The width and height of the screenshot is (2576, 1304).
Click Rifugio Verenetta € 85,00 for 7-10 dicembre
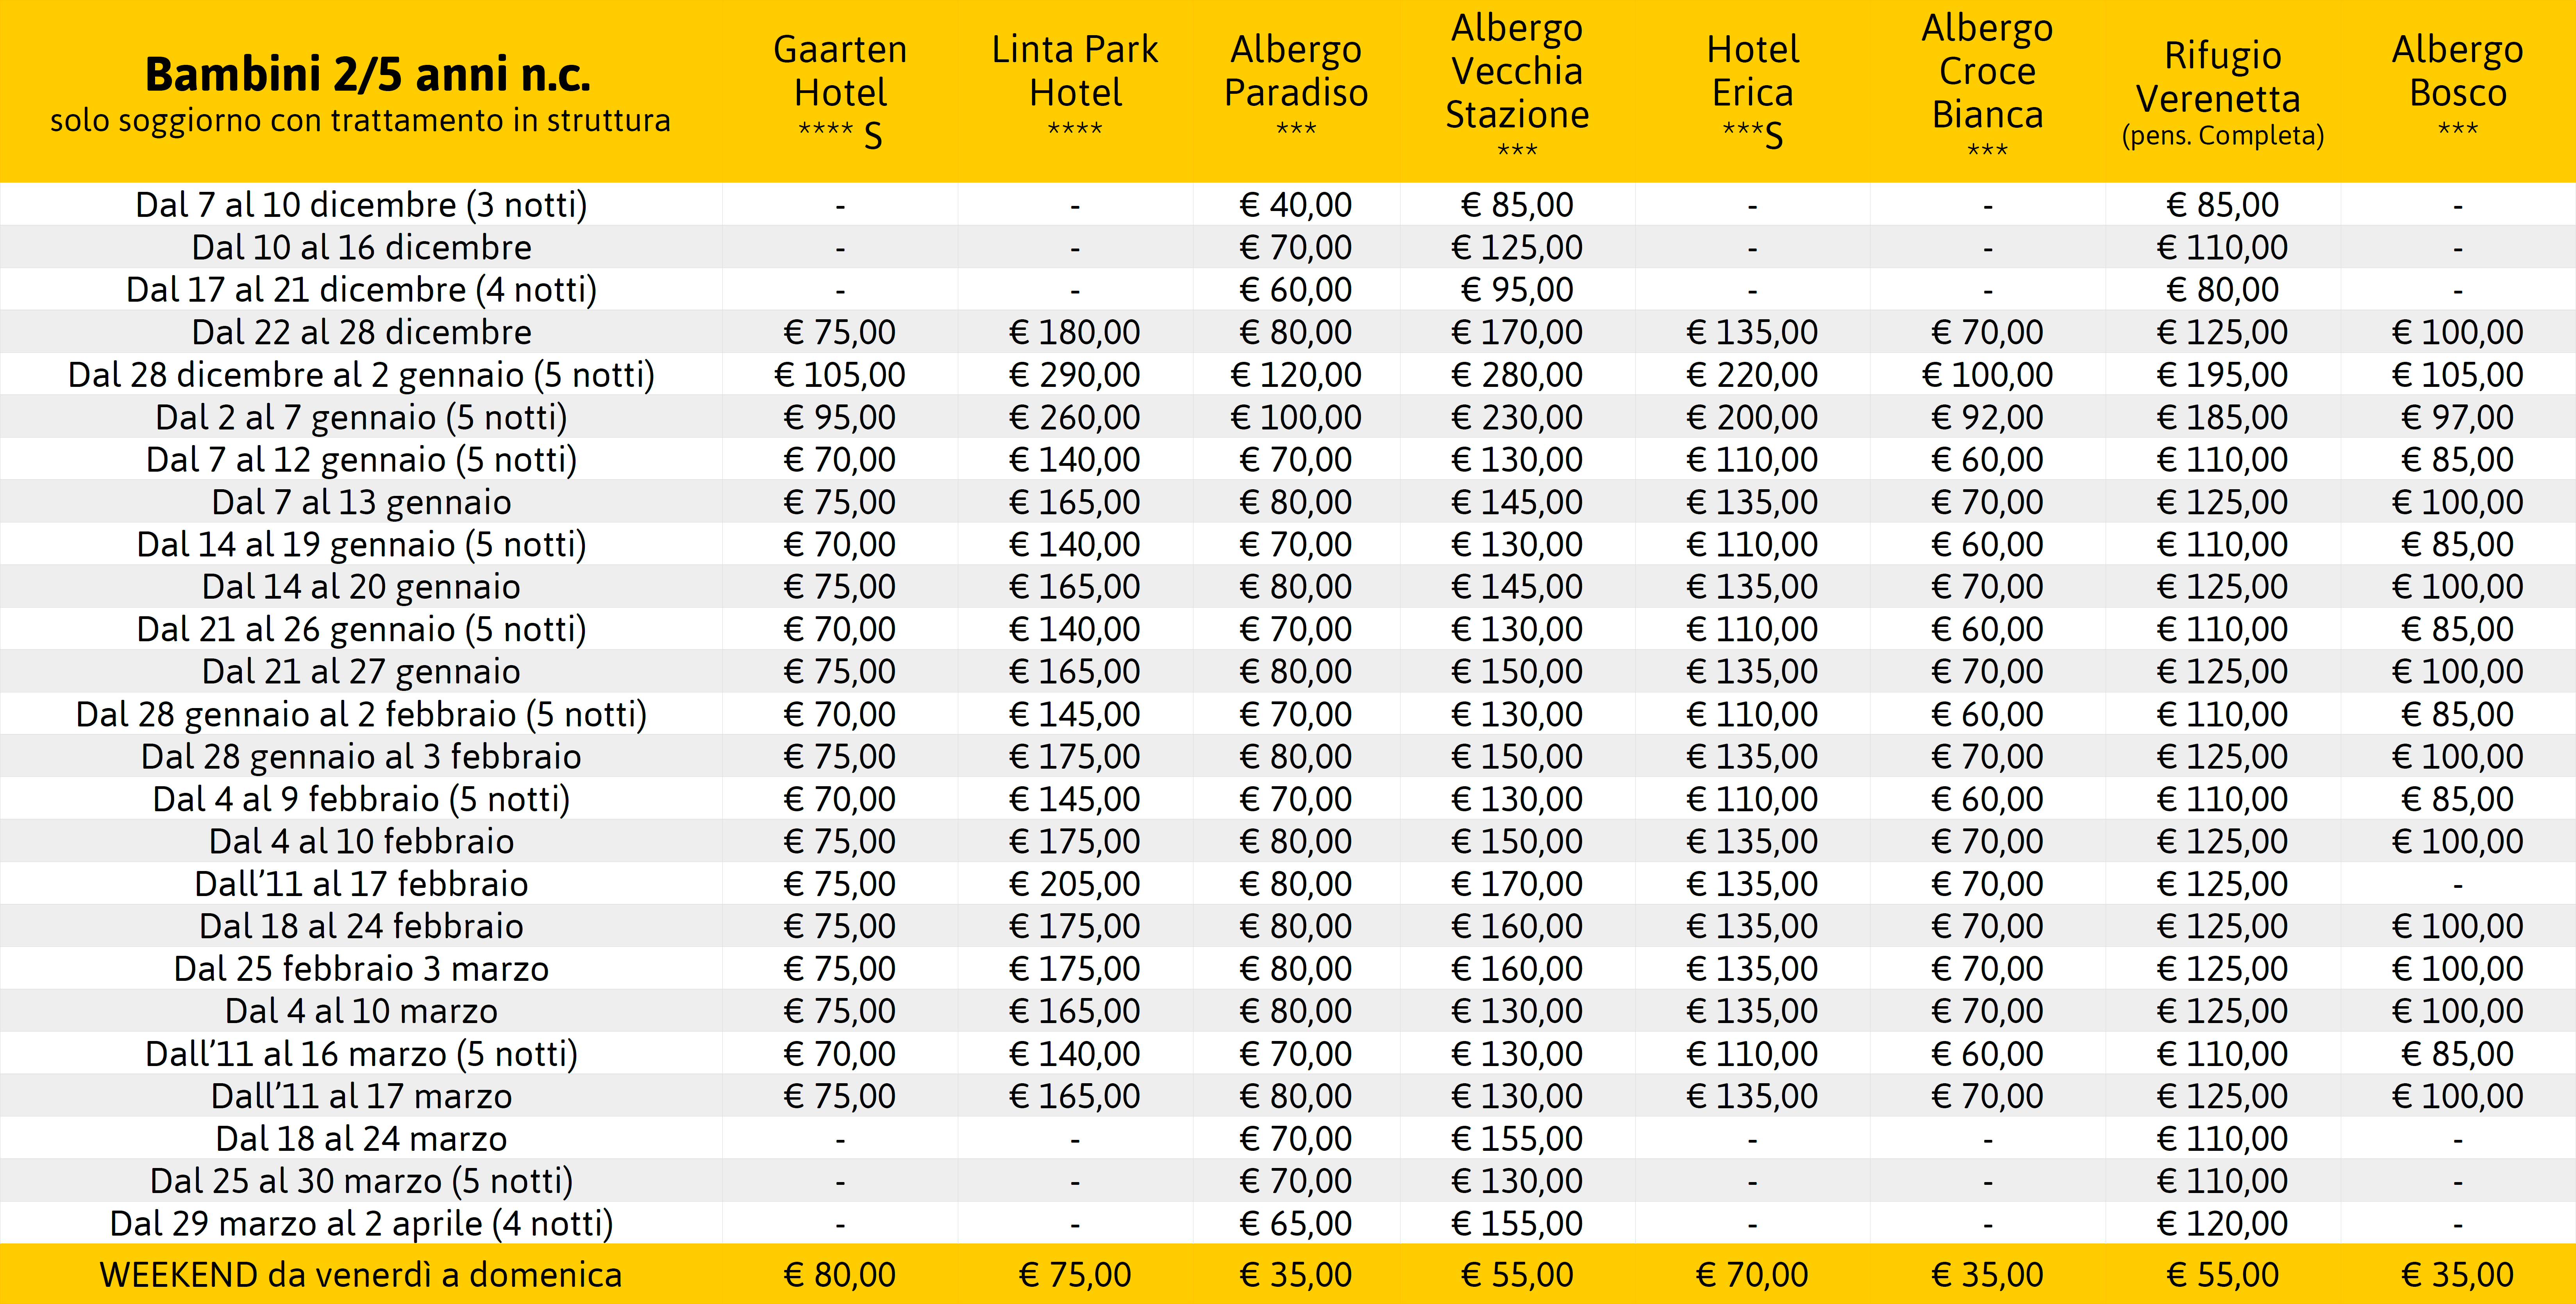coord(2222,205)
